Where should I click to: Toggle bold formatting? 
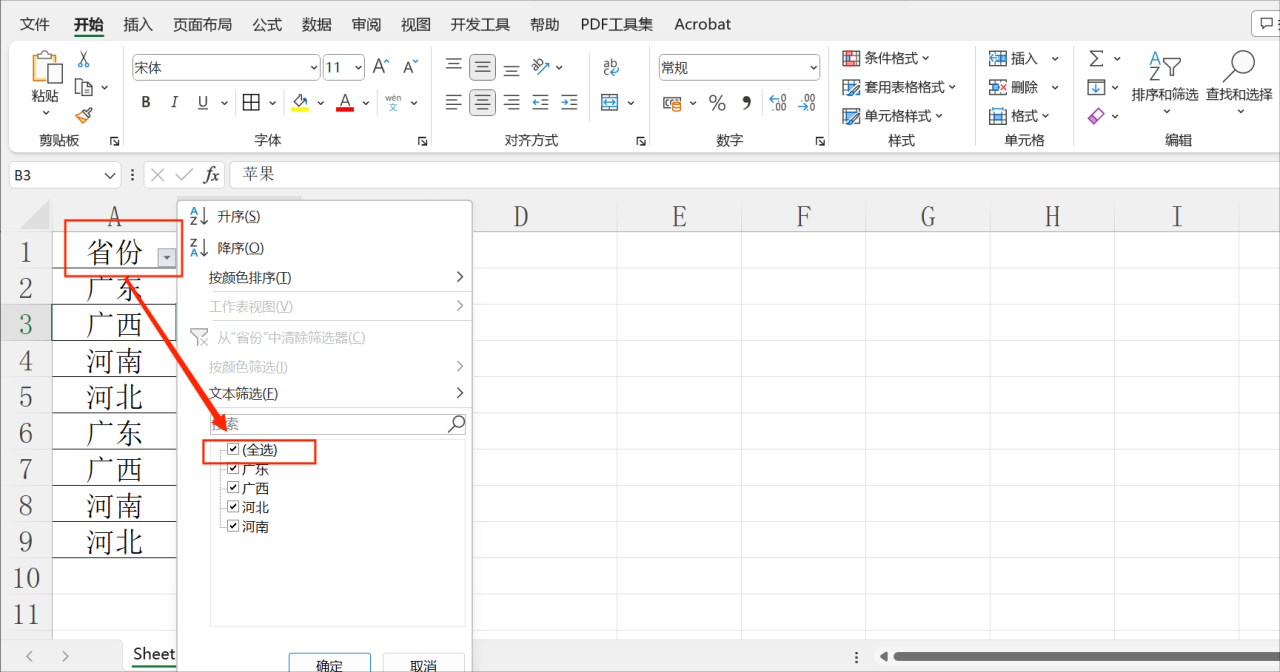click(146, 102)
